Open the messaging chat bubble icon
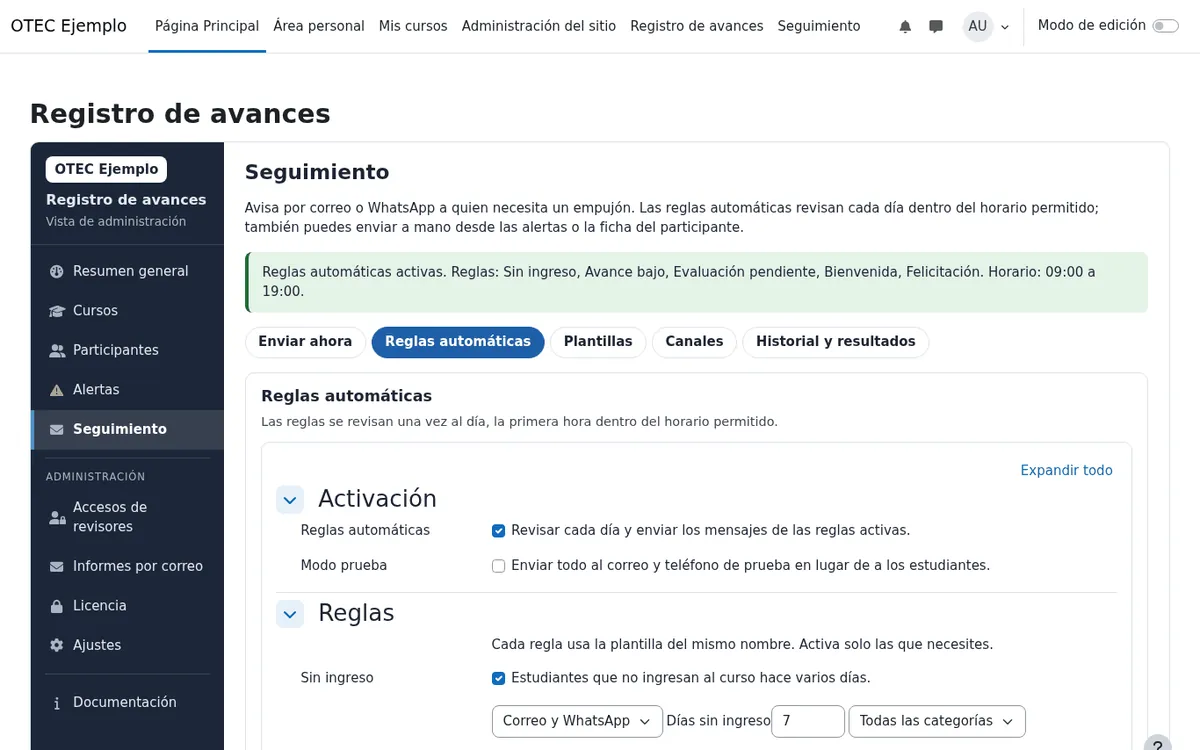Image resolution: width=1200 pixels, height=750 pixels. 936,27
